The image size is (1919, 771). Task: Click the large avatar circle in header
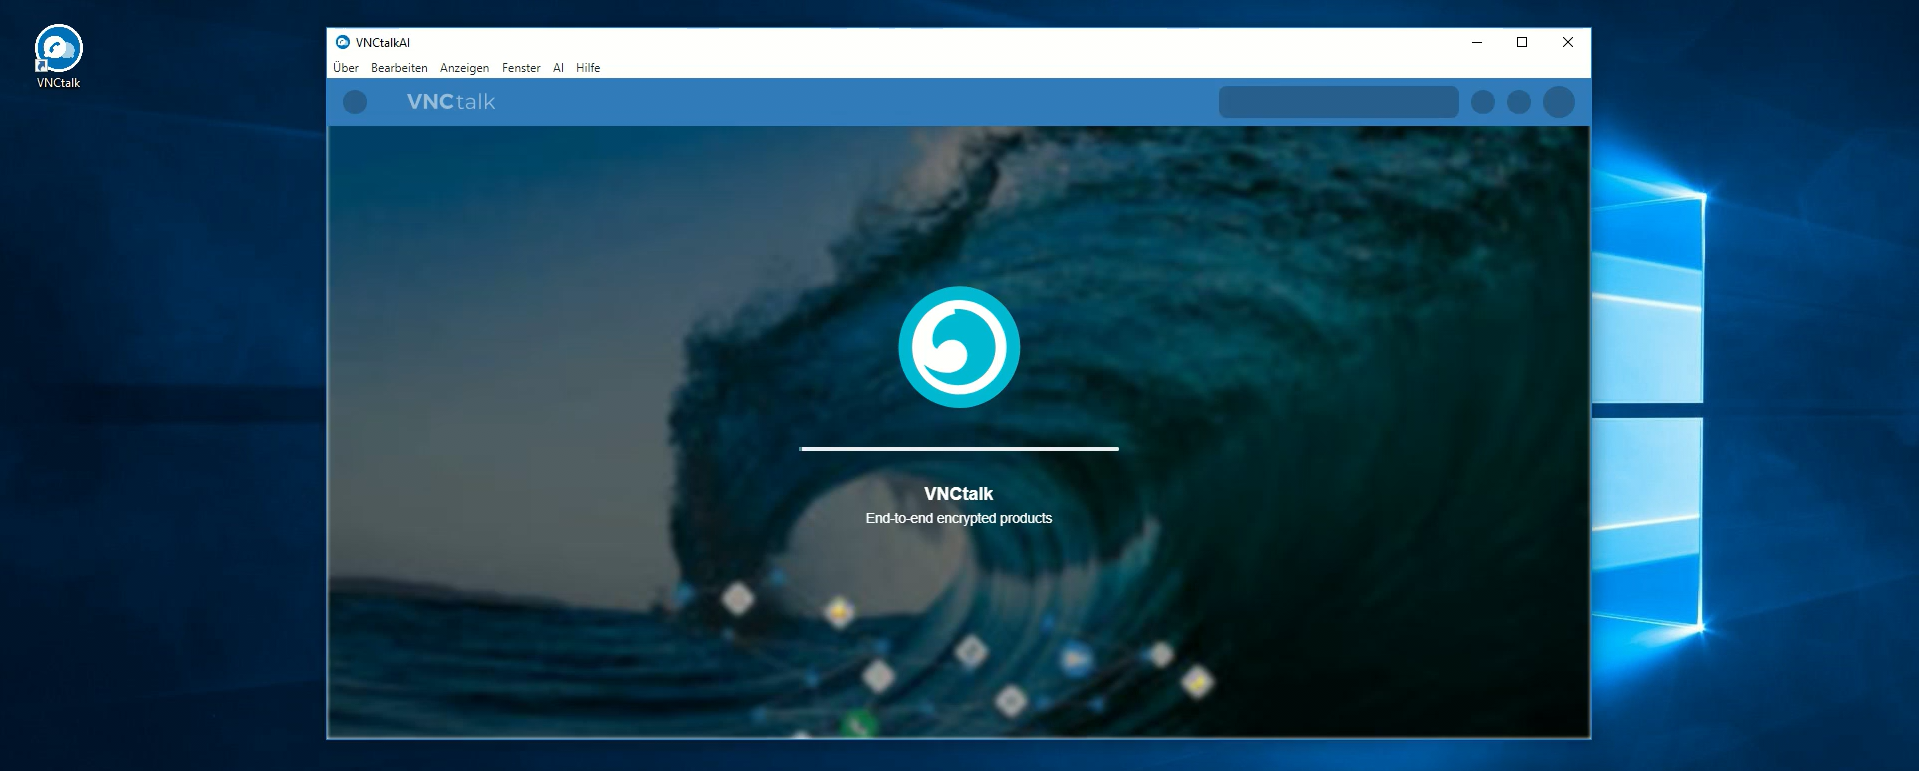(1558, 102)
